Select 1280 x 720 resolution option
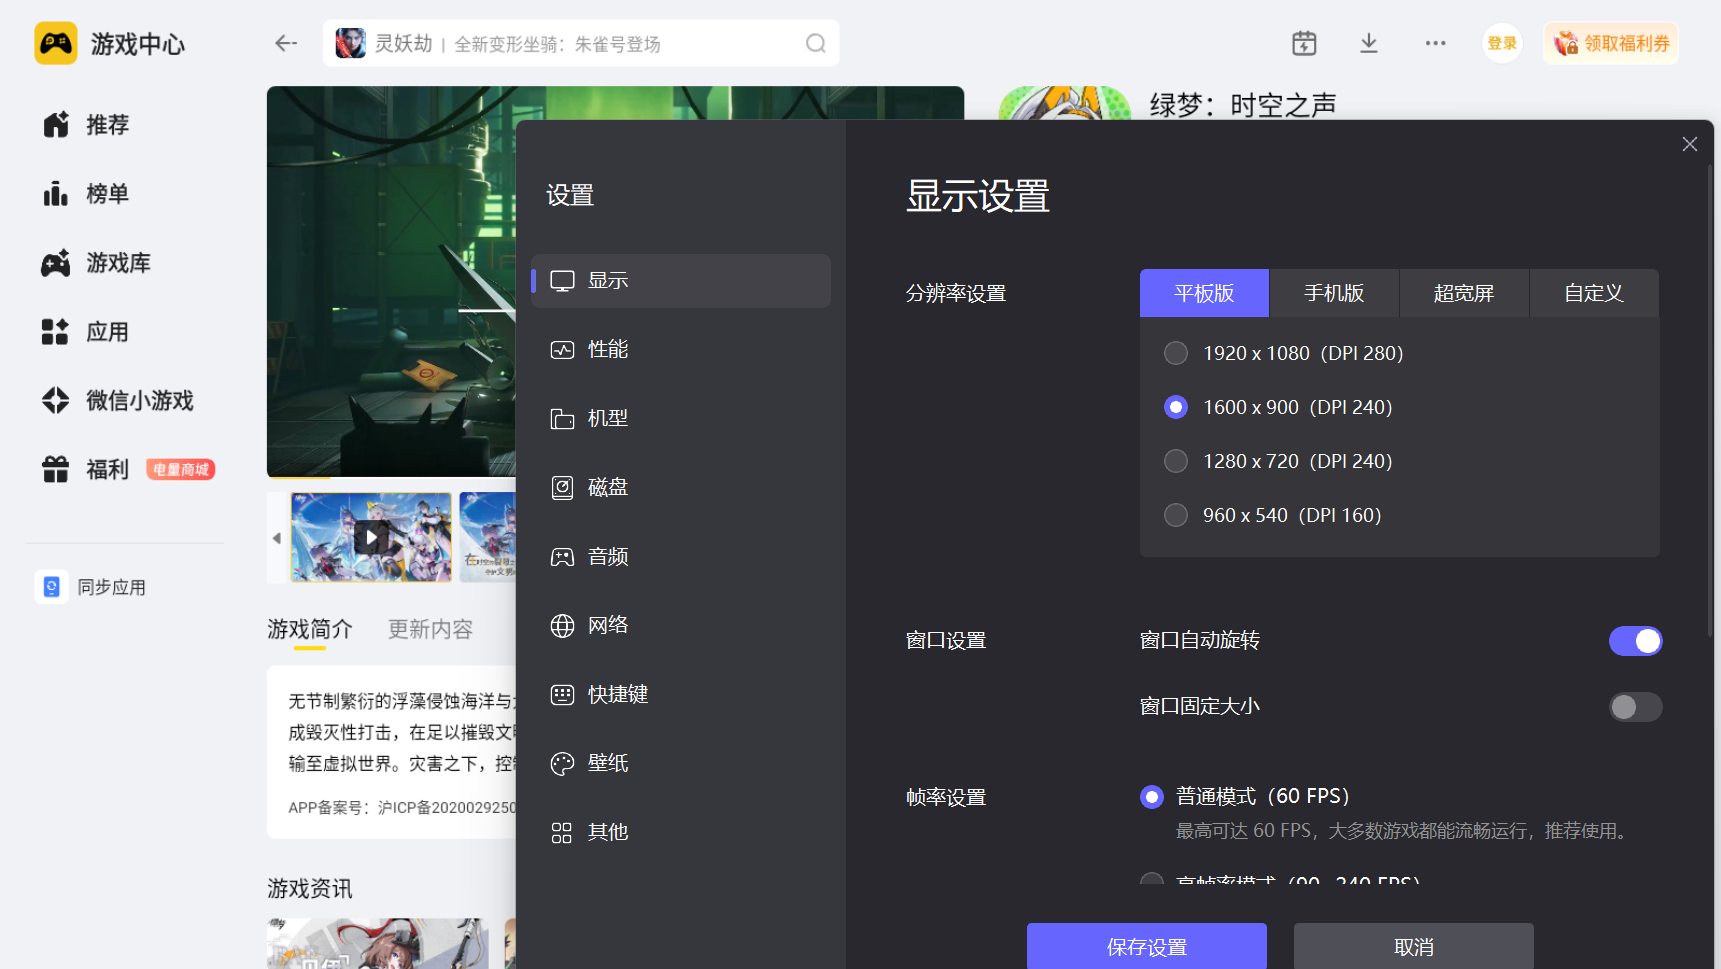 1176,461
